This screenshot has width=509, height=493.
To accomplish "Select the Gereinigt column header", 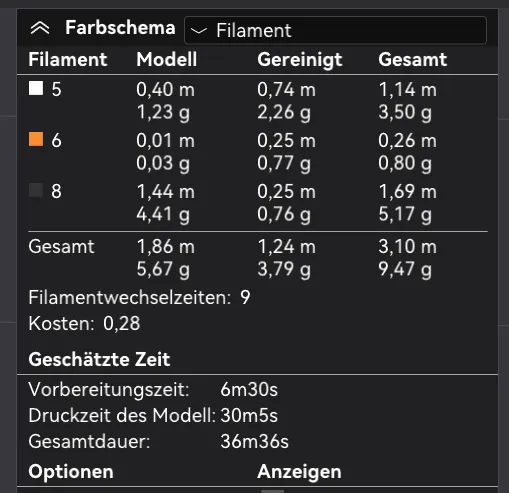I will pos(300,60).
